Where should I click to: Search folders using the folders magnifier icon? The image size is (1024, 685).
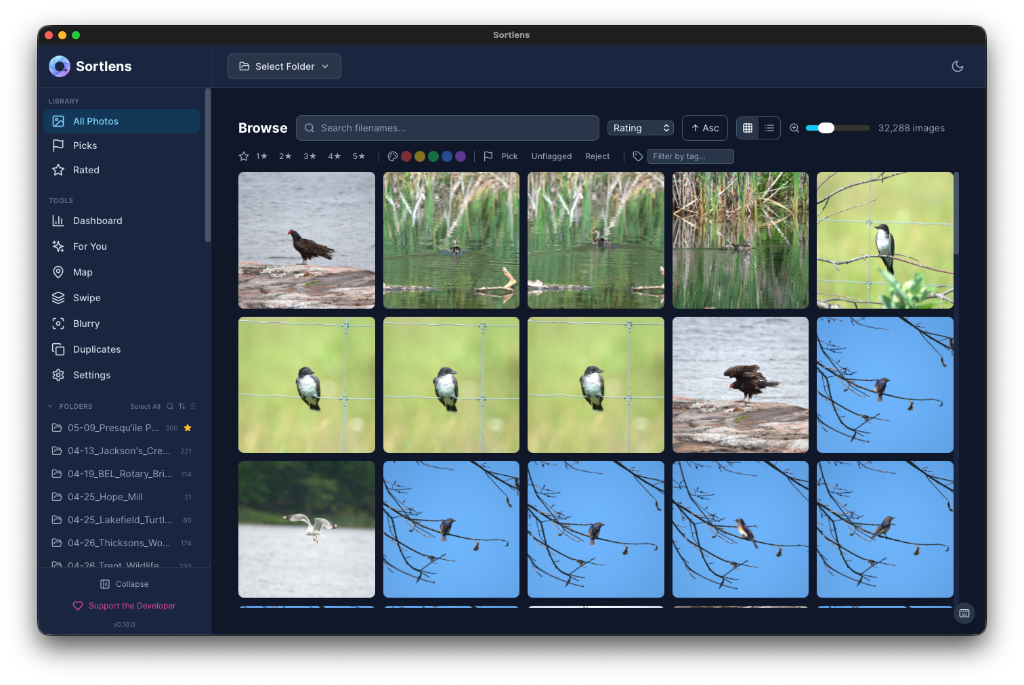(170, 406)
